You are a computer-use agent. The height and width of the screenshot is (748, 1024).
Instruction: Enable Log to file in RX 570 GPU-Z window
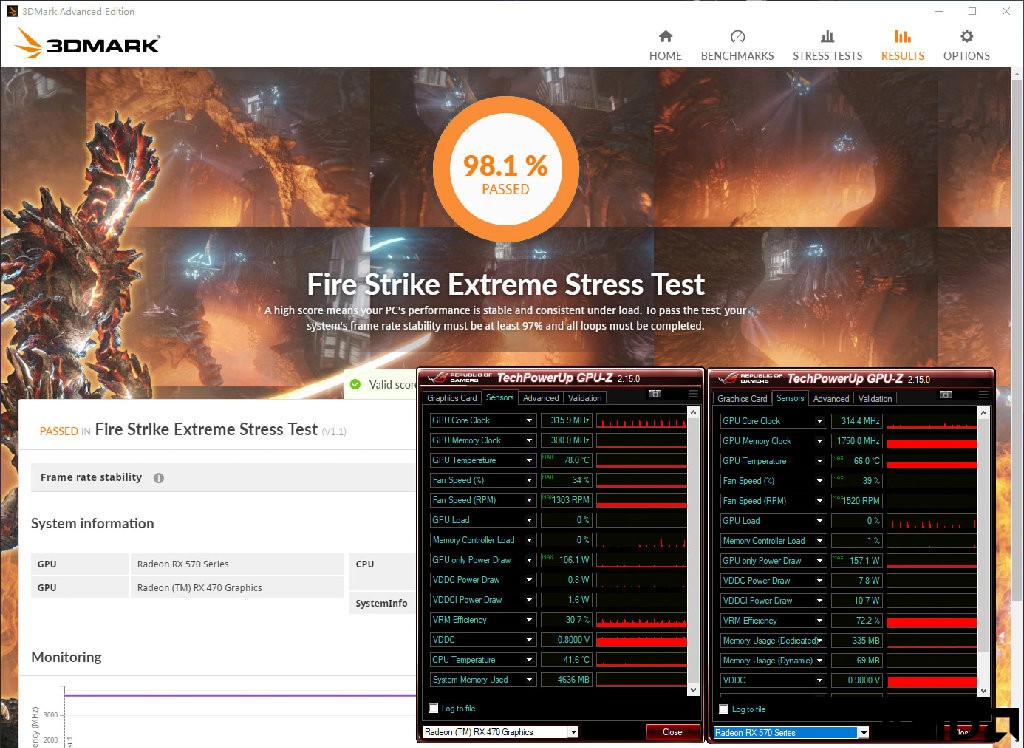[x=723, y=709]
